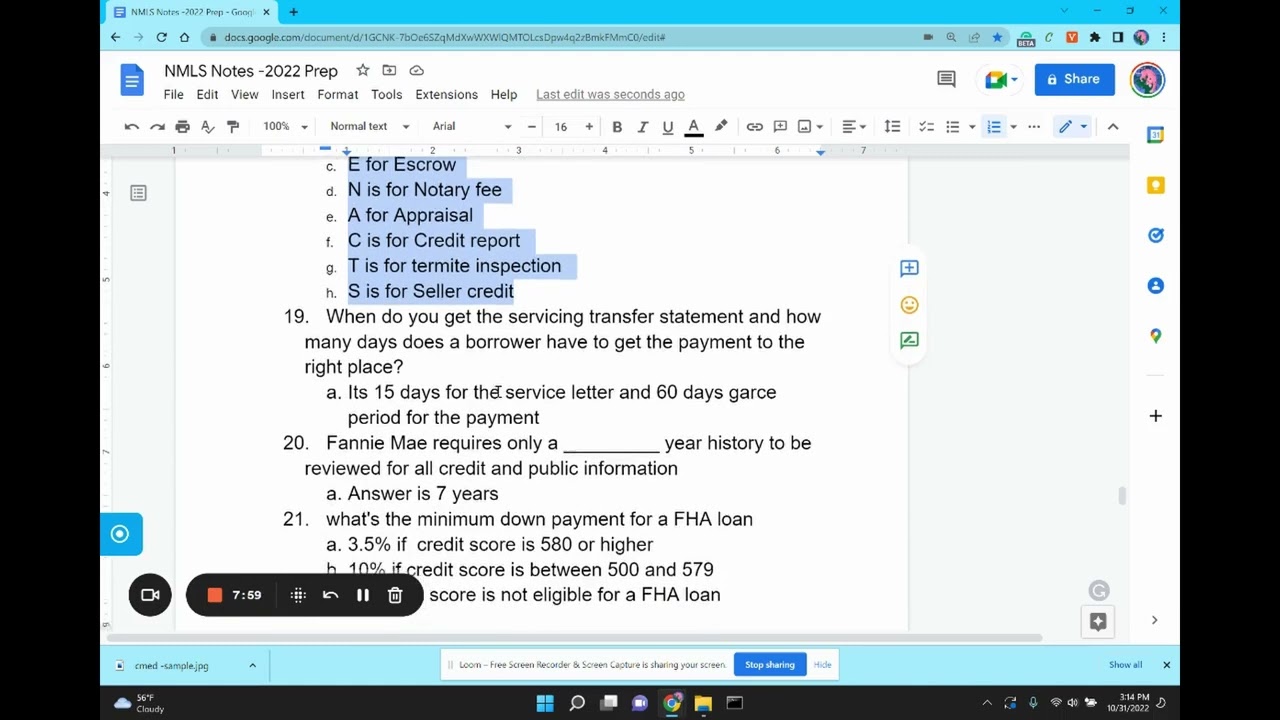Open the Help menu
Screen dimensions: 1280x720
[x=504, y=95]
